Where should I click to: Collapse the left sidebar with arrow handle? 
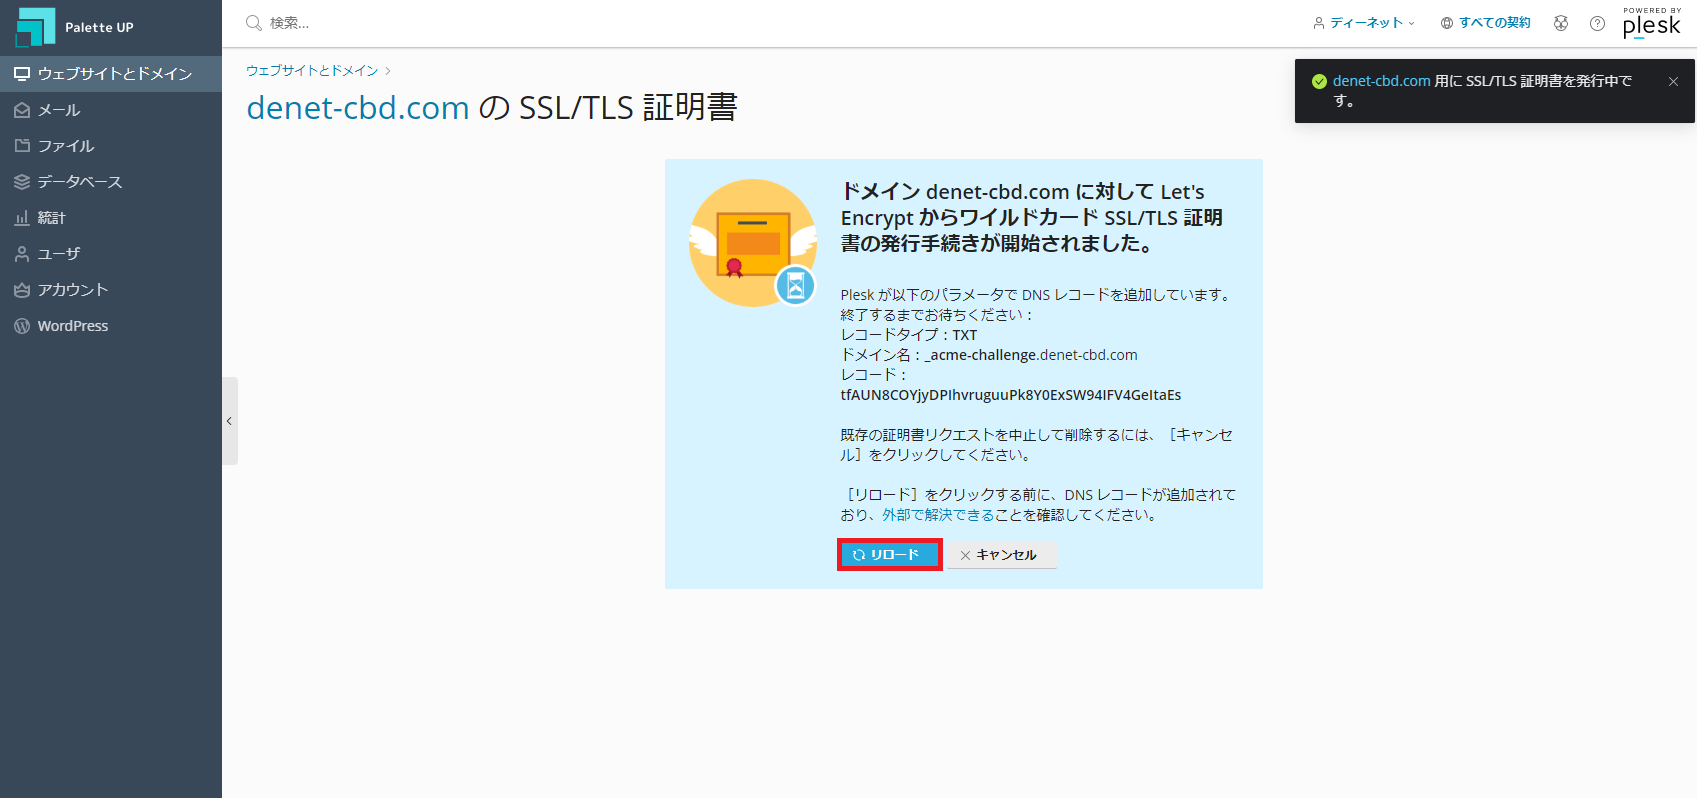230,421
